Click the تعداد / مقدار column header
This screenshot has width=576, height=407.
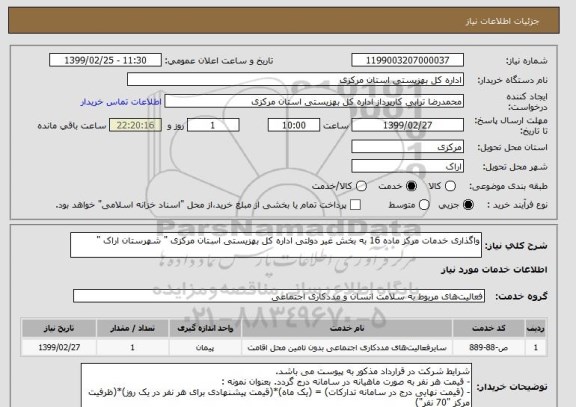pos(133,328)
